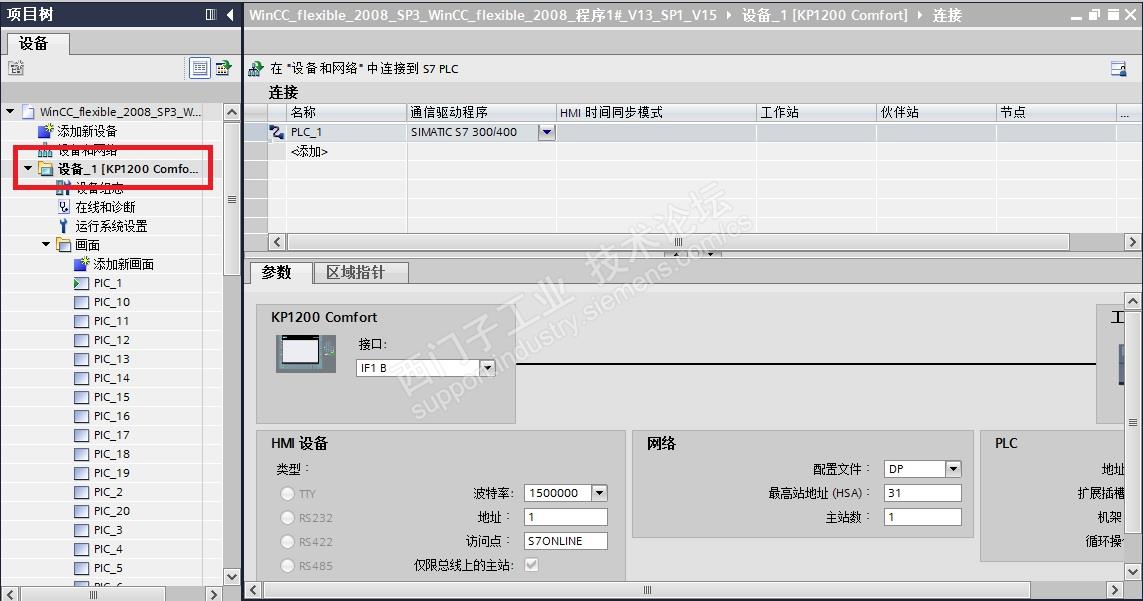
Task: Select the RS232 type radio button
Action: (287, 518)
